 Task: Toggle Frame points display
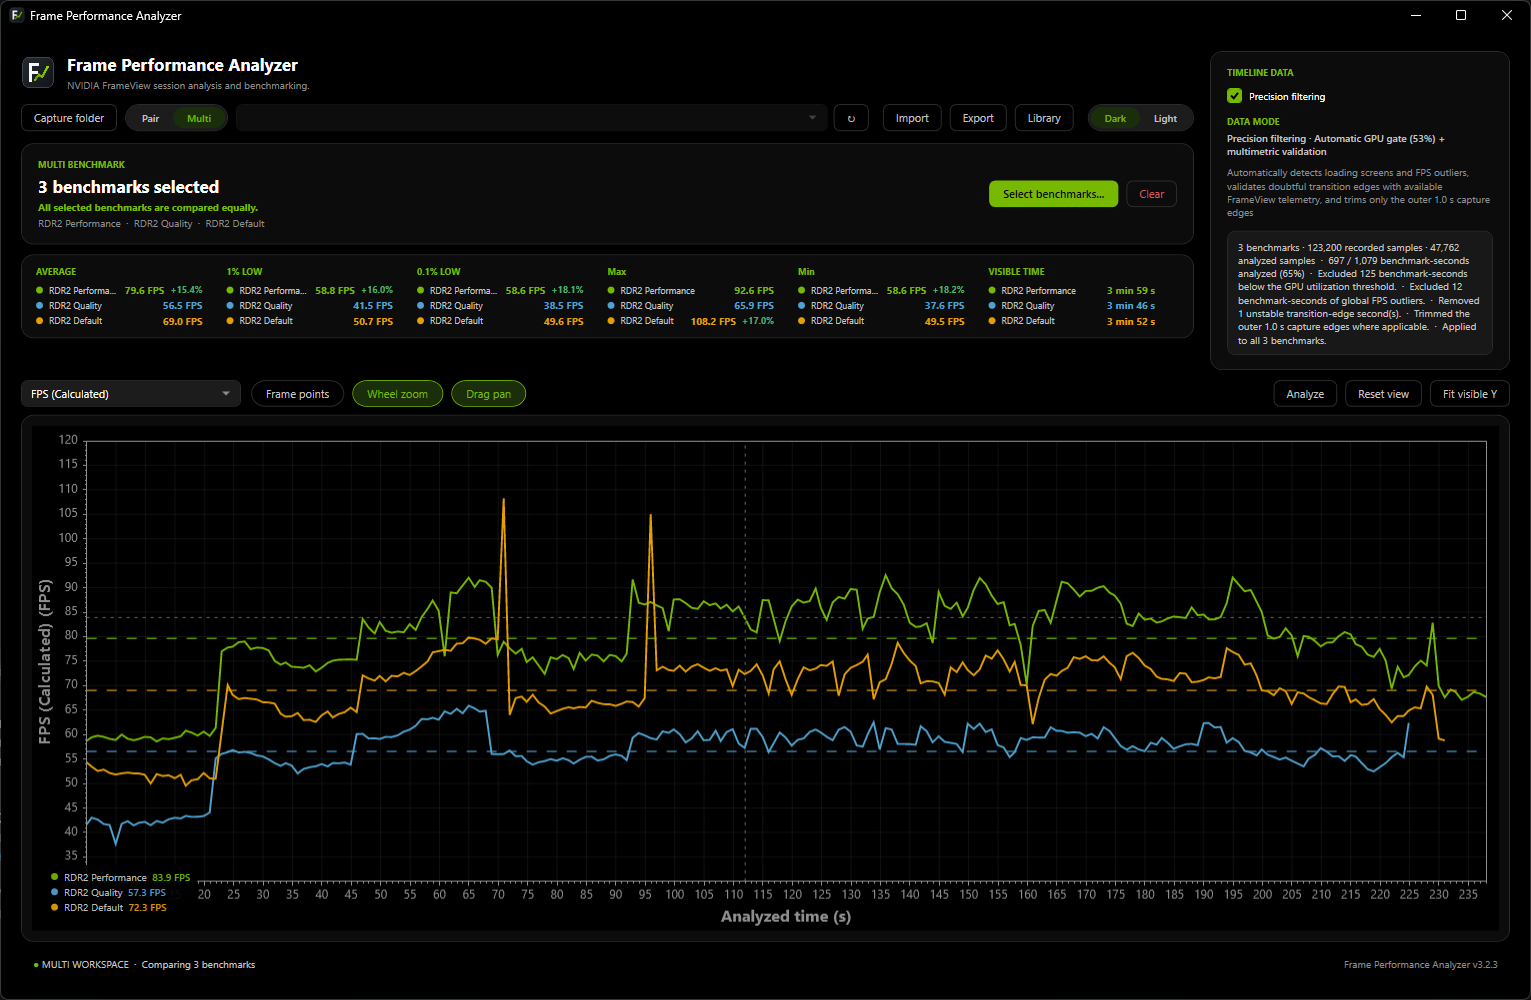(x=297, y=394)
